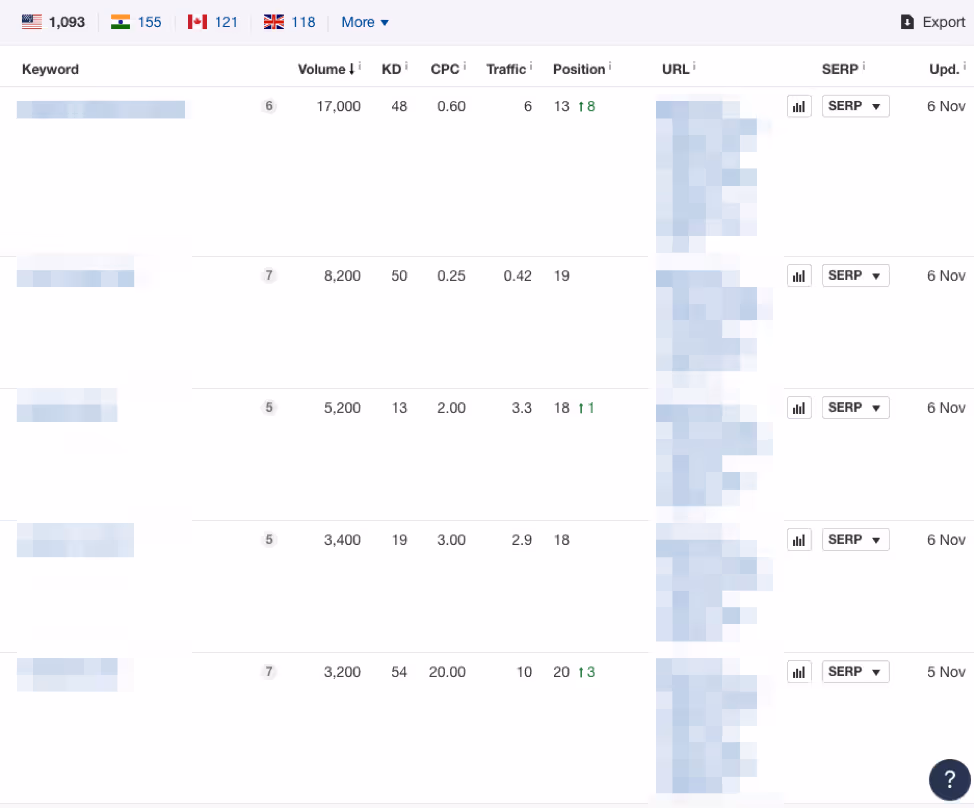Click volume value 8,200
The height and width of the screenshot is (808, 974).
click(342, 276)
